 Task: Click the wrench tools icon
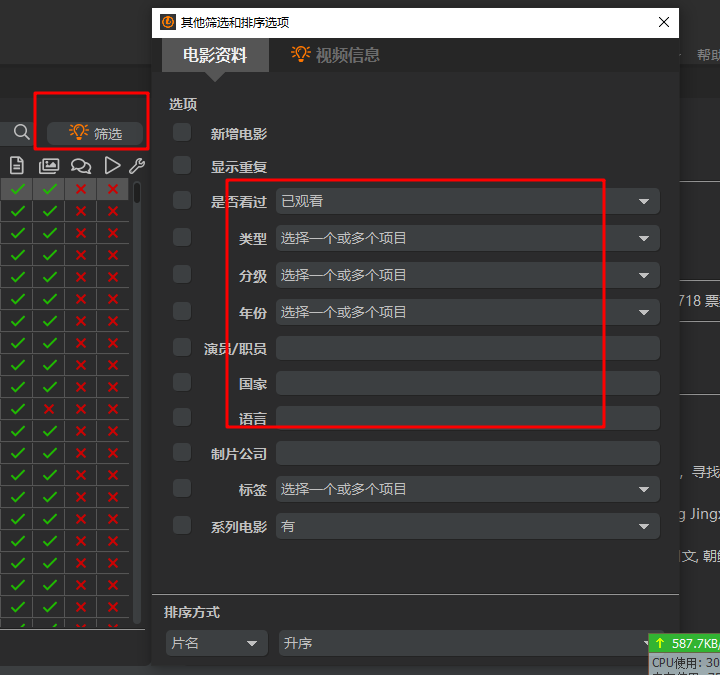pos(137,165)
